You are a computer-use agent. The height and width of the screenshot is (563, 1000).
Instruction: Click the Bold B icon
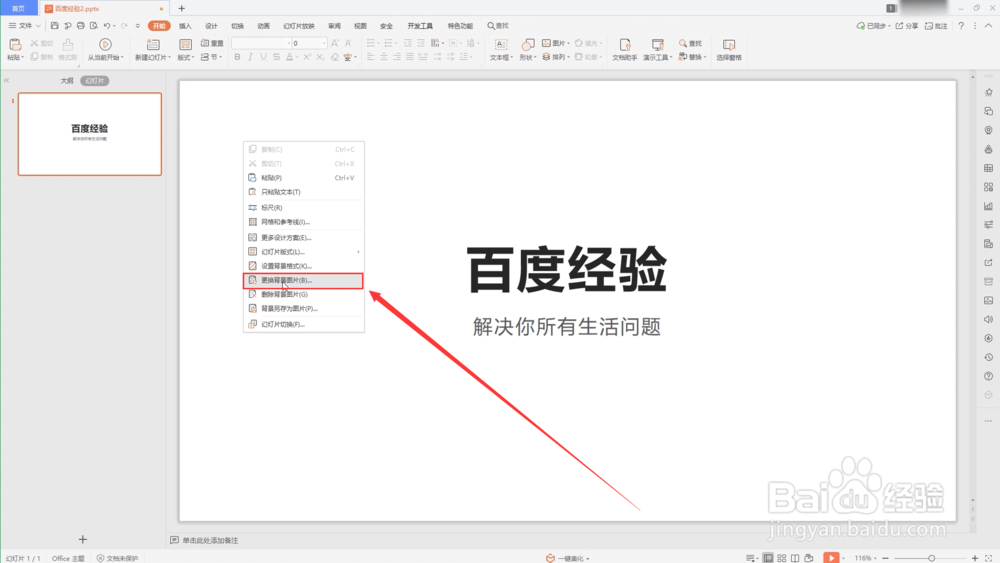coord(237,57)
